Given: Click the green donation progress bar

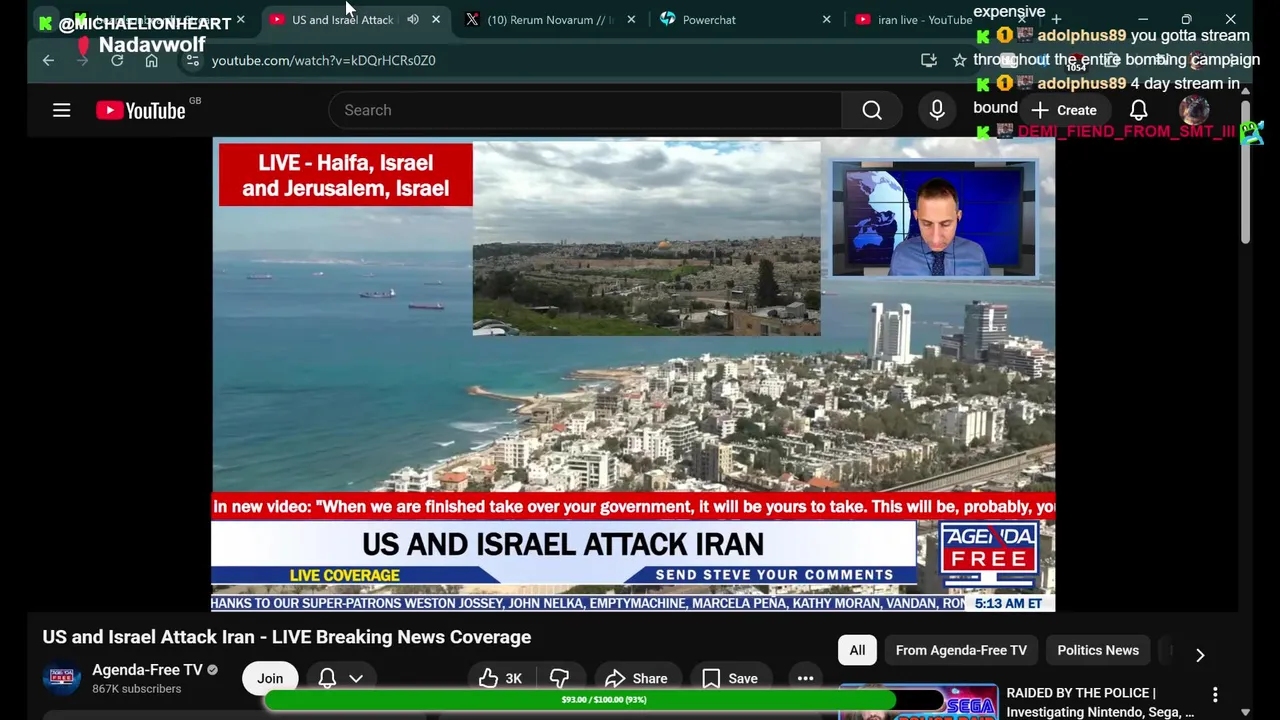Looking at the screenshot, I should pos(604,700).
